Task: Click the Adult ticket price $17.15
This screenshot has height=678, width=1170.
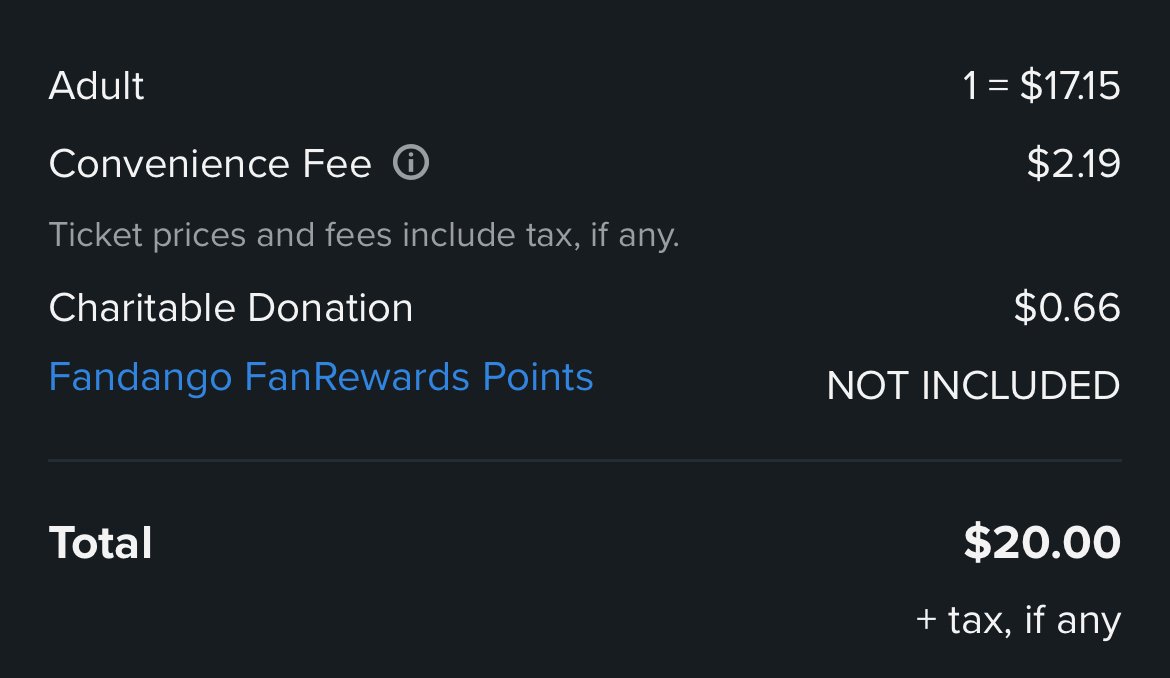Action: click(x=1070, y=86)
